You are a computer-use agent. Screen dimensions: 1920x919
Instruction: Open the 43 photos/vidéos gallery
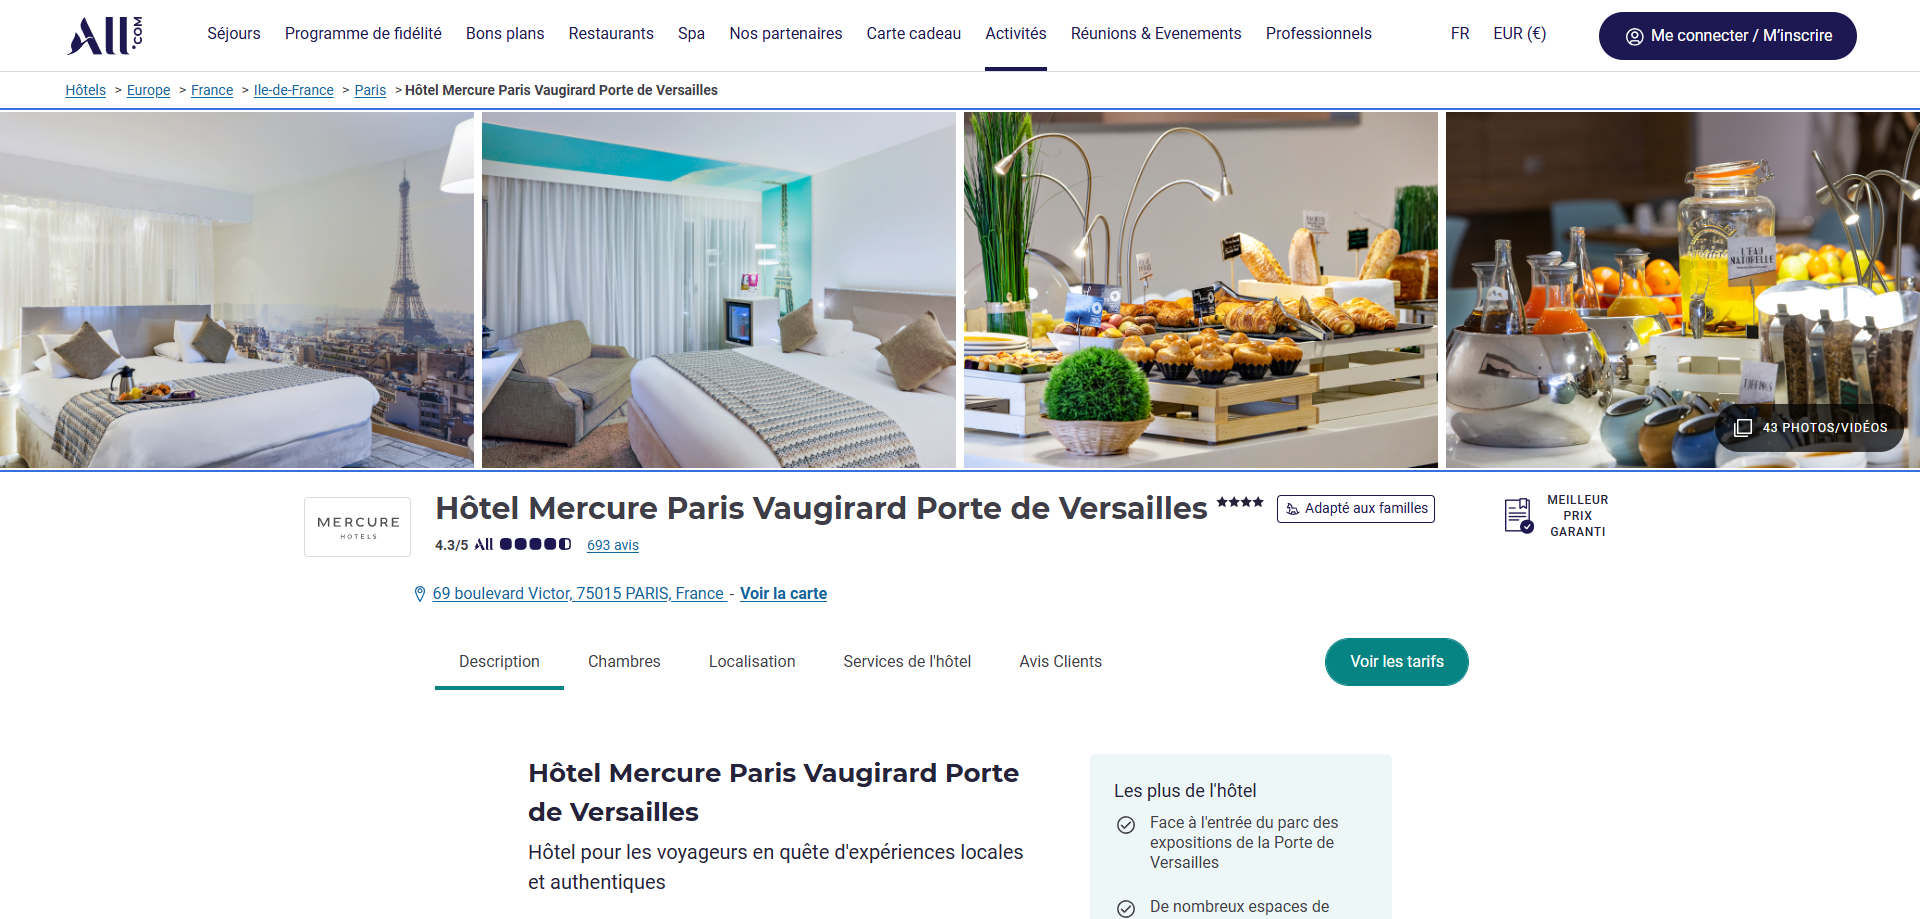(1810, 428)
